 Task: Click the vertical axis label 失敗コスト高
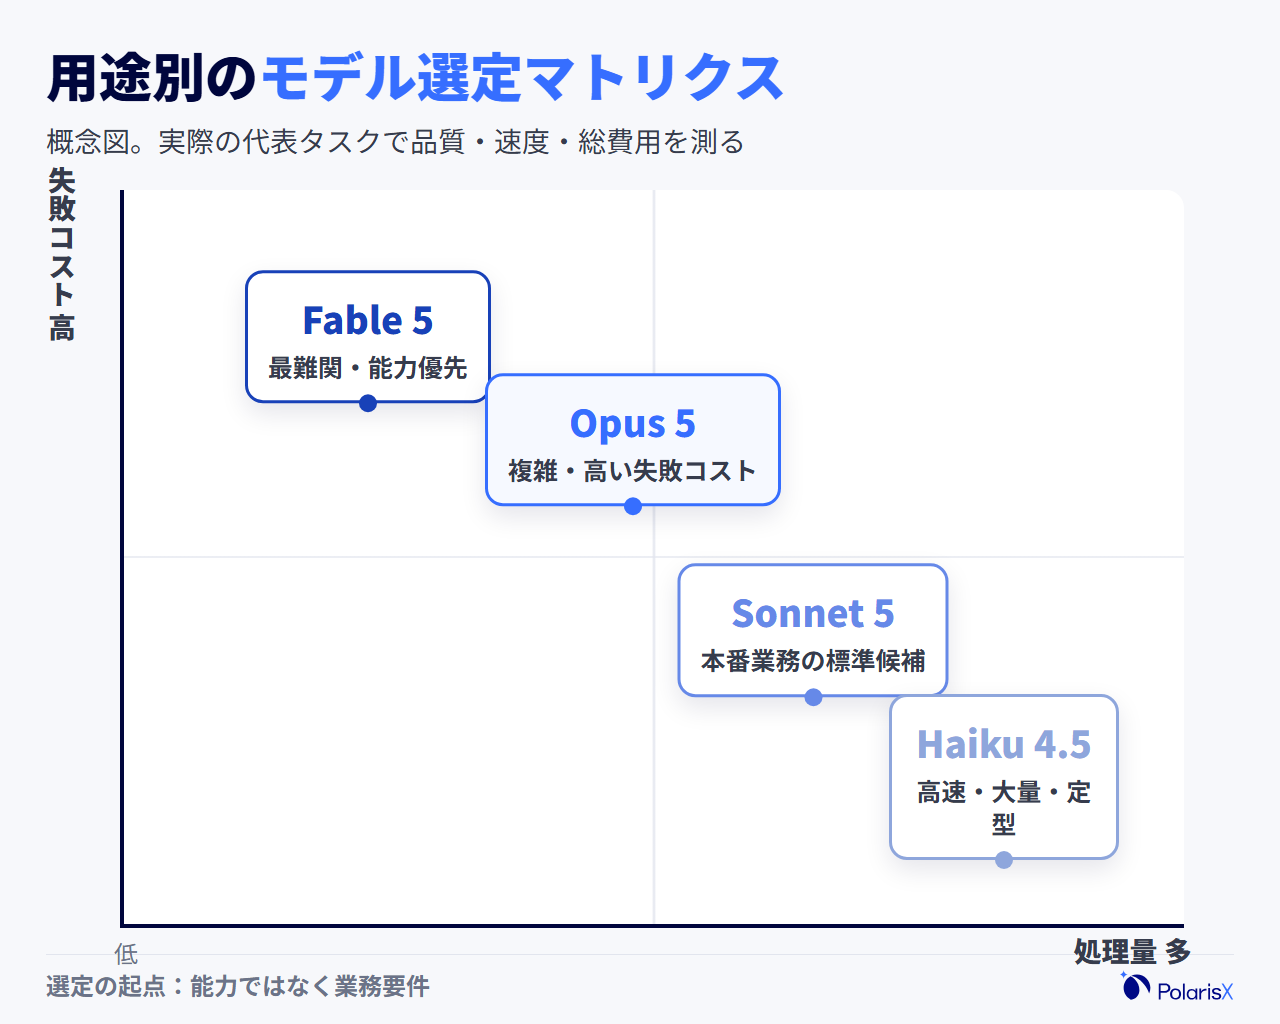point(62,255)
